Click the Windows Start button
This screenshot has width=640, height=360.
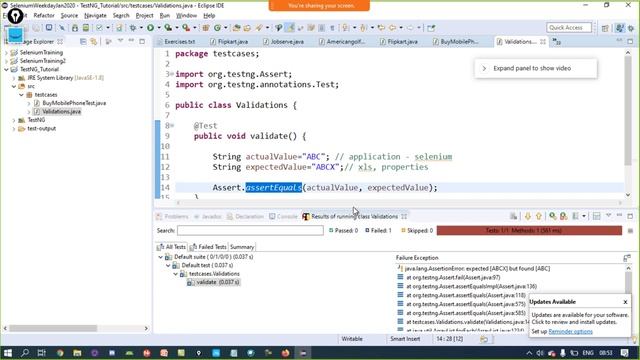point(8,353)
